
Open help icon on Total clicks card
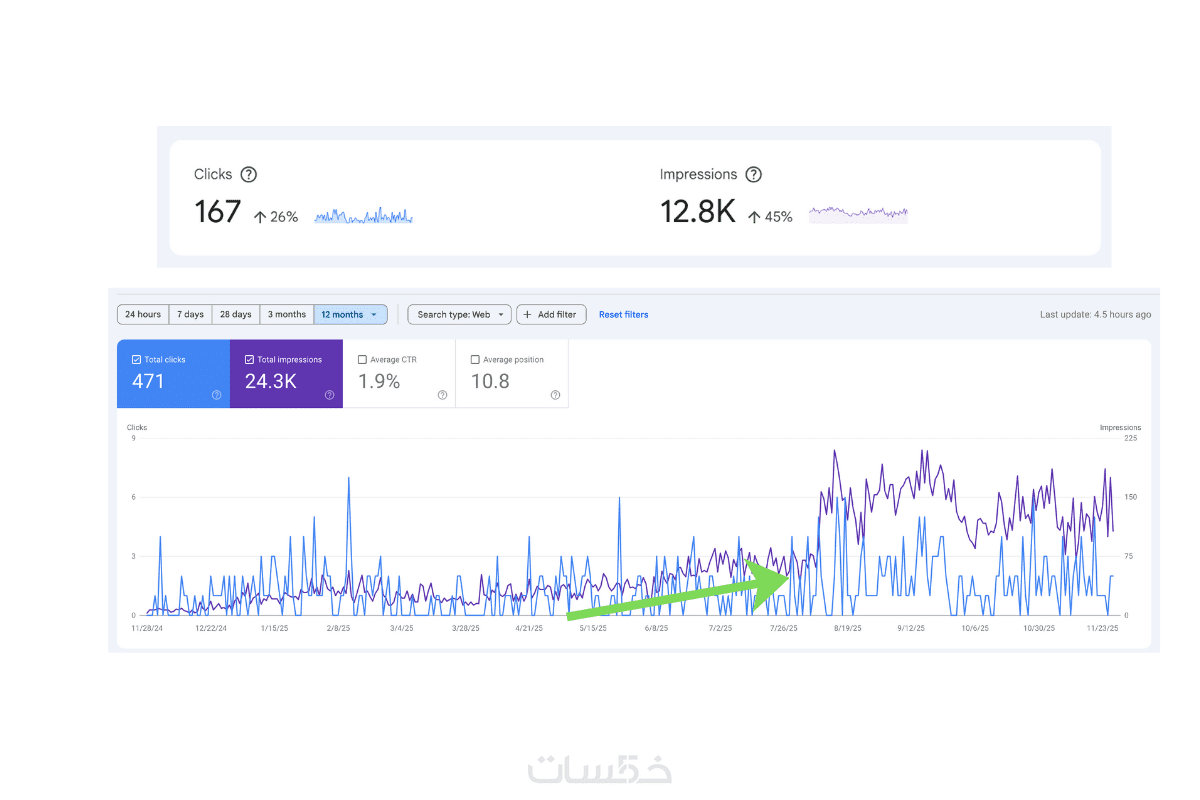(x=216, y=395)
